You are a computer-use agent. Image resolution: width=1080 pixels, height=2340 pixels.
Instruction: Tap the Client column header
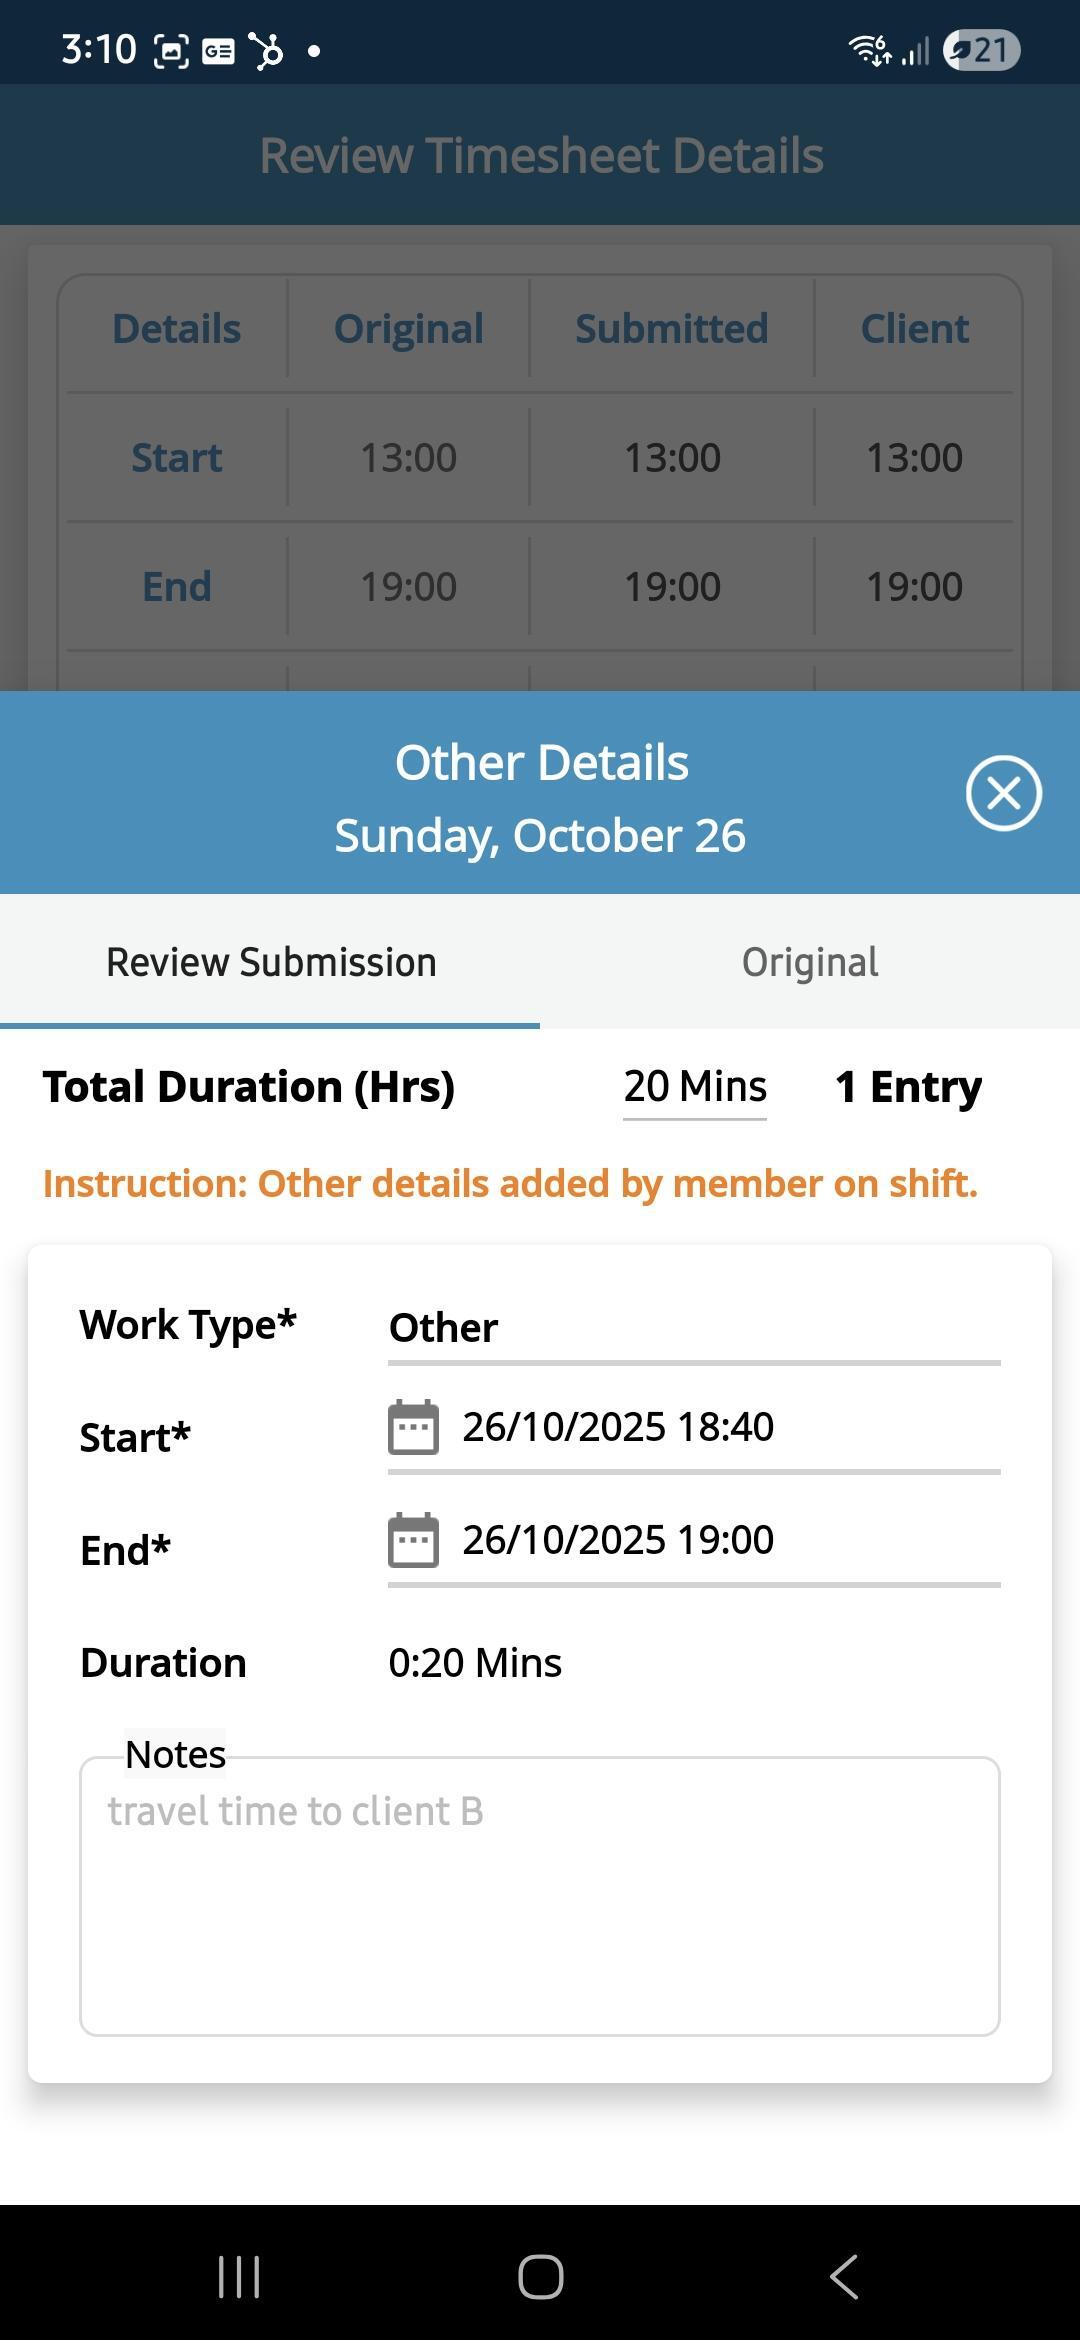tap(914, 329)
